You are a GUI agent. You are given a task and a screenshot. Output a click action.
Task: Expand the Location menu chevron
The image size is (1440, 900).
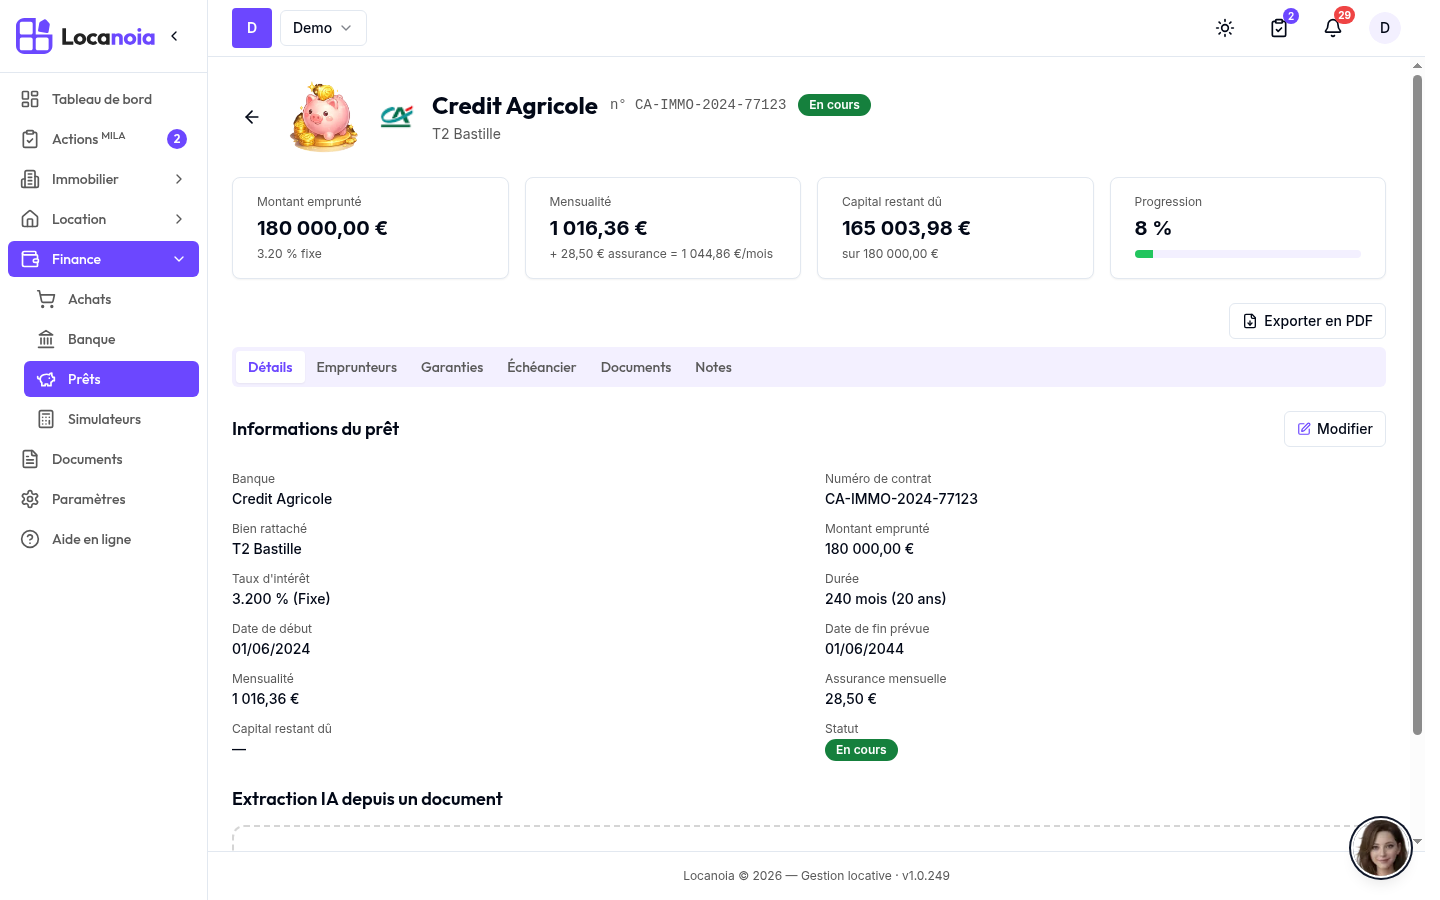click(x=179, y=219)
